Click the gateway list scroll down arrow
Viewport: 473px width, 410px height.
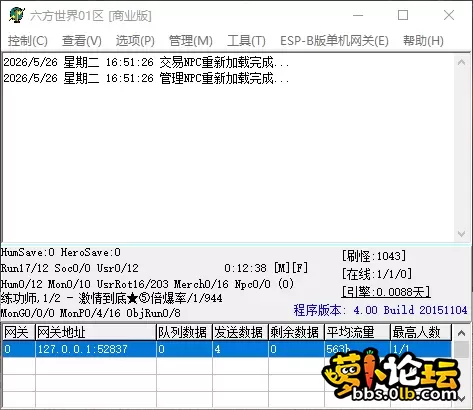461,399
